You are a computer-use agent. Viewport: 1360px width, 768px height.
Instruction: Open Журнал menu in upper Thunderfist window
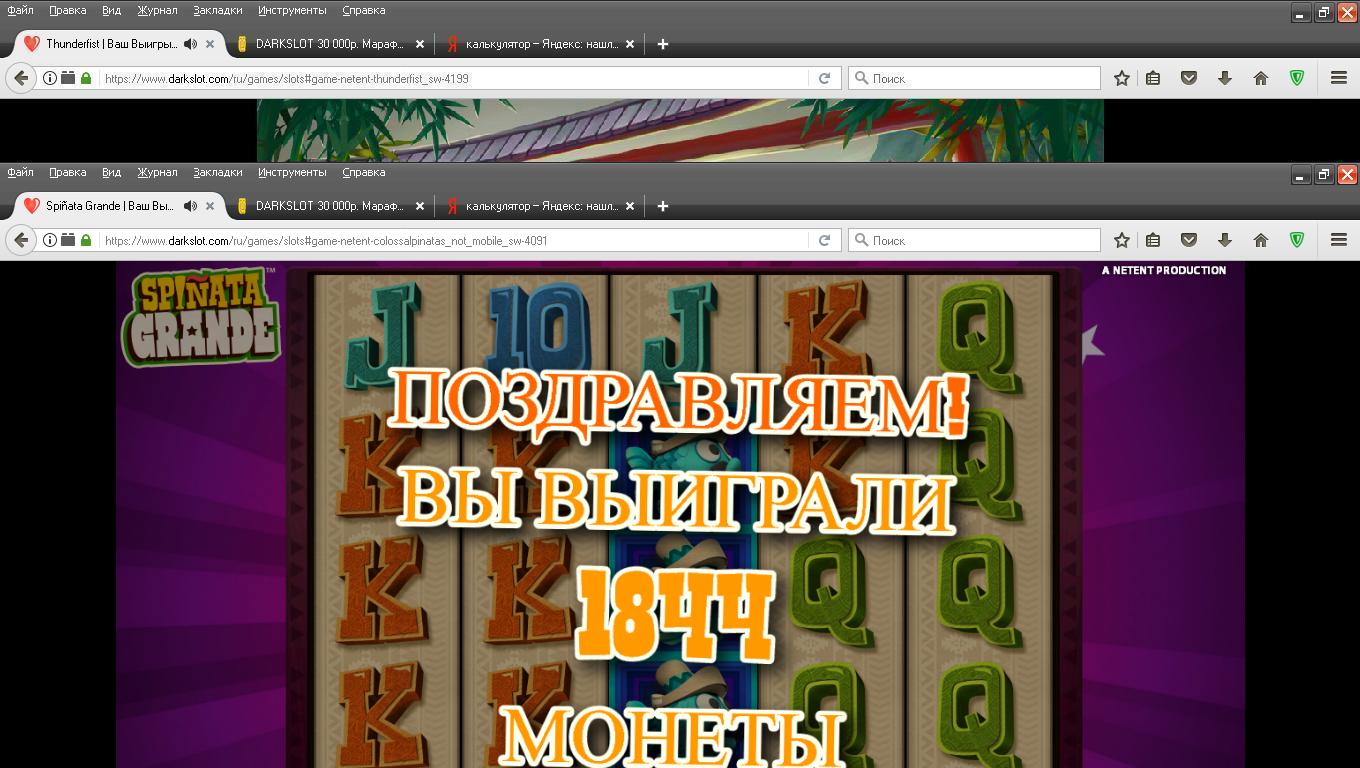(x=157, y=10)
